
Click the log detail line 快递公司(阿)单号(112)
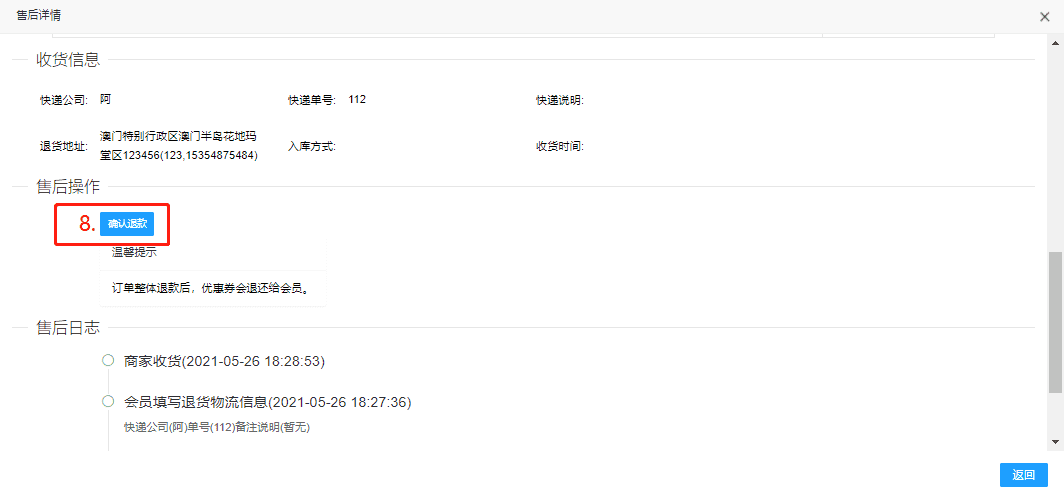click(x=217, y=428)
